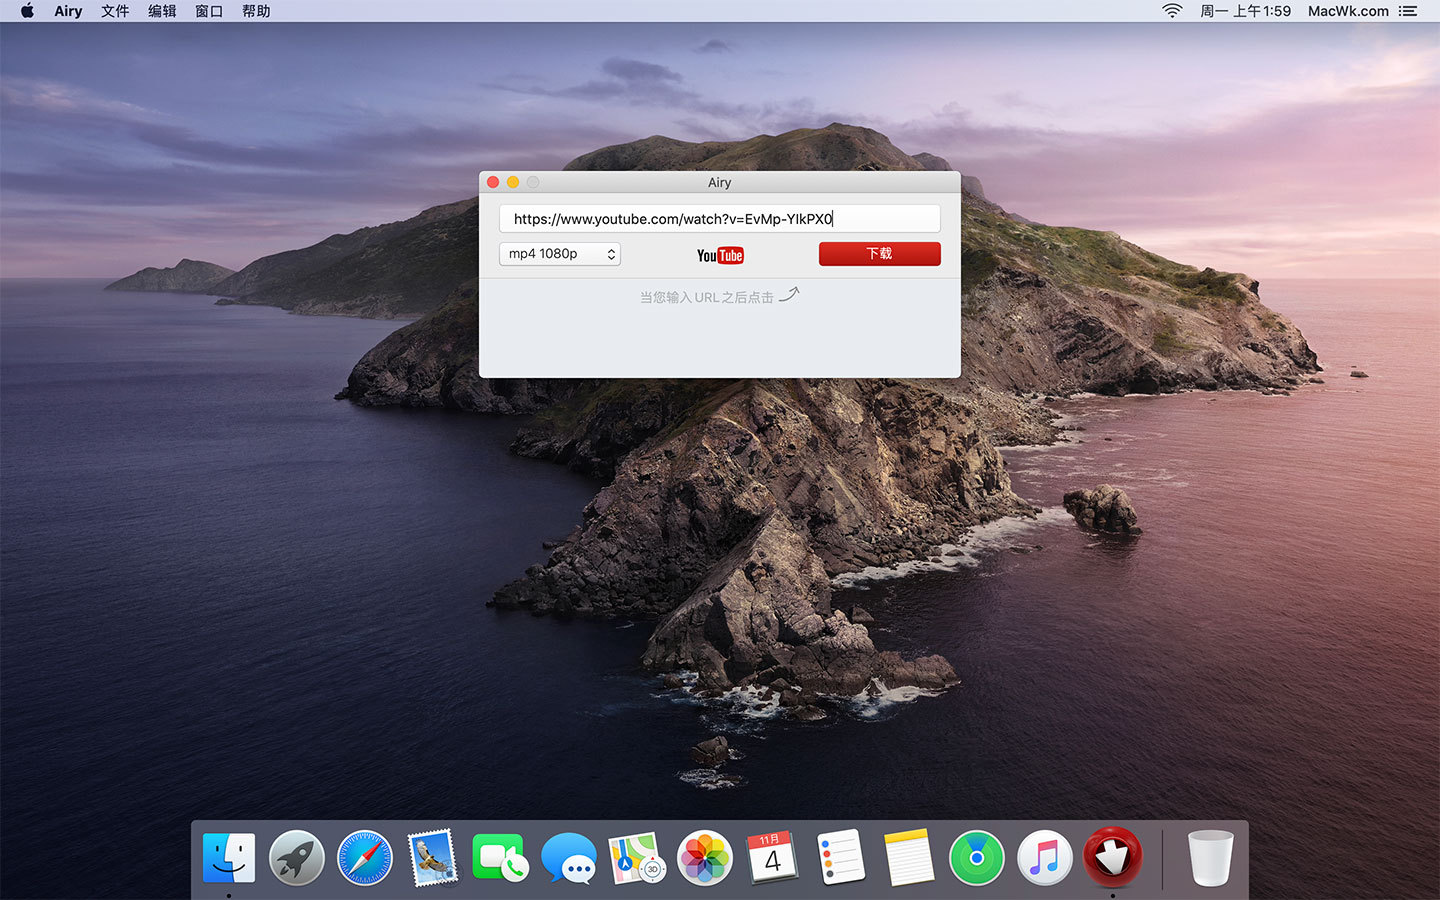1440x900 pixels.
Task: Open the Notification Center list icon
Action: point(1408,11)
